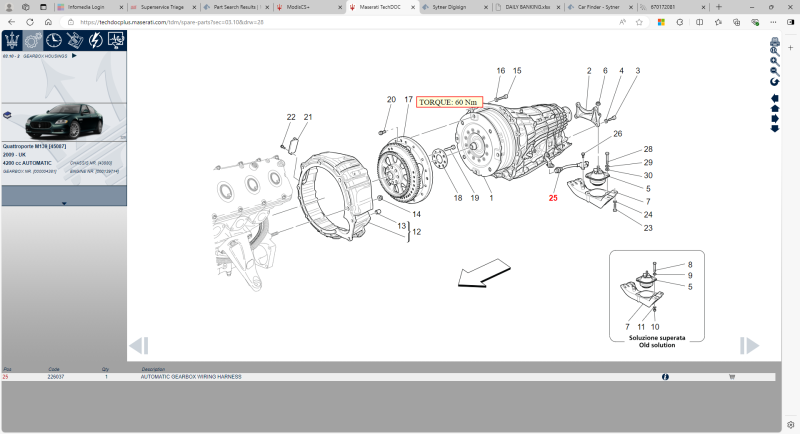Select part code 226037 in the table
The height and width of the screenshot is (434, 800).
click(x=56, y=377)
